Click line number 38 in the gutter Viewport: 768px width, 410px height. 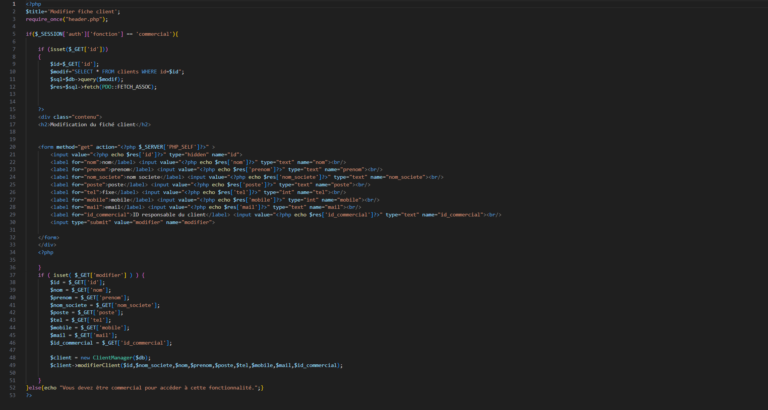tap(13, 283)
